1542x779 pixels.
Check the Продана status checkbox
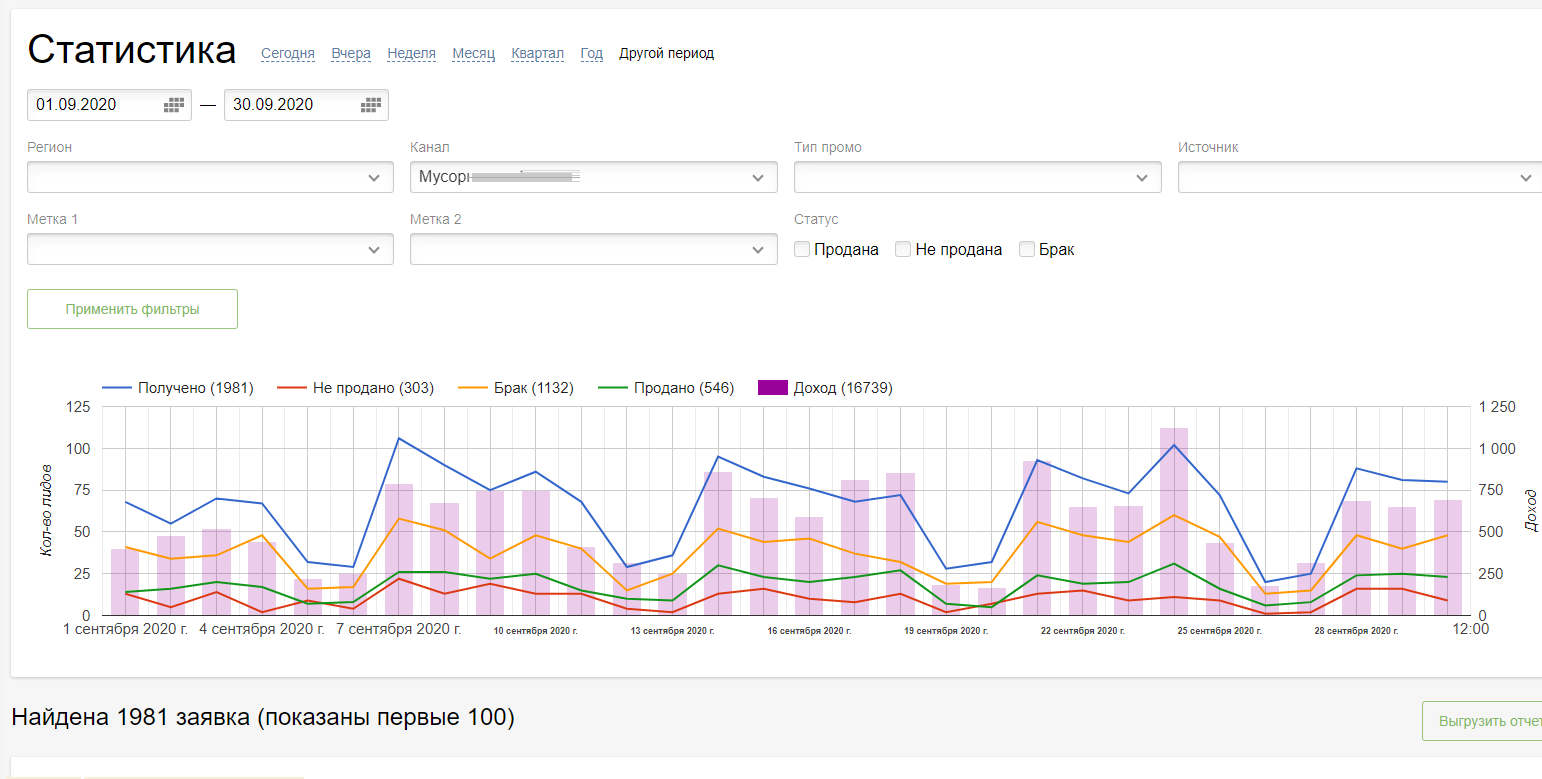click(802, 250)
